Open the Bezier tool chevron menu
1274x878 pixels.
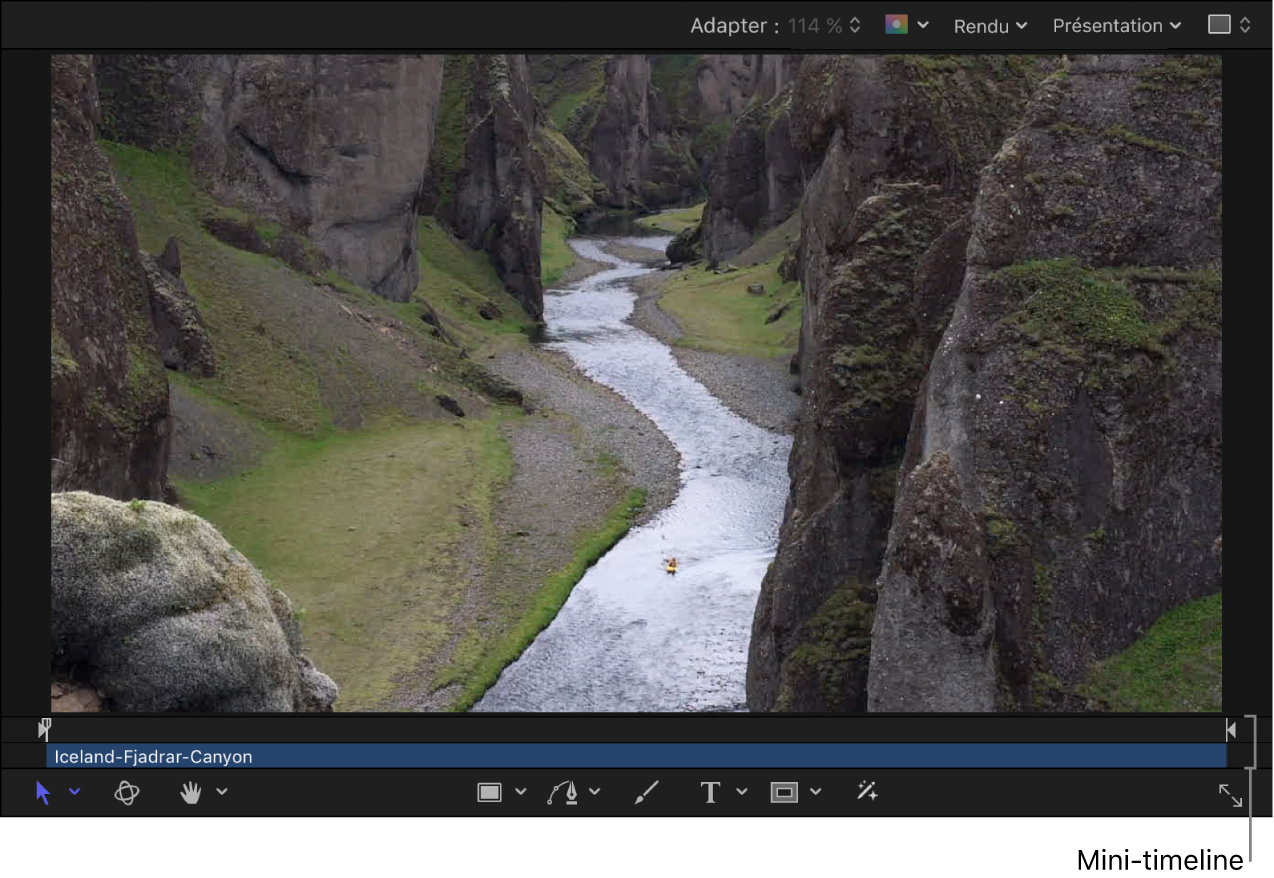(595, 792)
